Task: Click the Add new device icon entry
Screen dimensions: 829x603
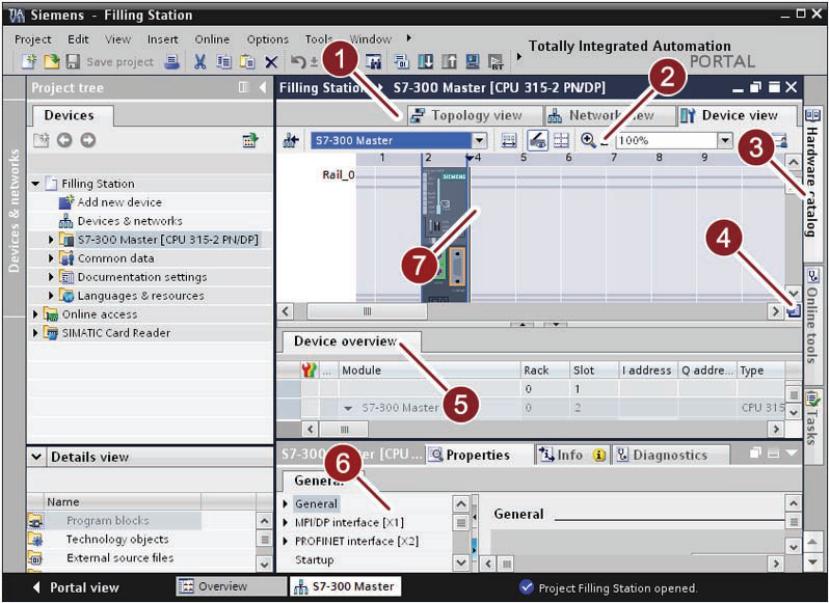Action: [x=67, y=202]
